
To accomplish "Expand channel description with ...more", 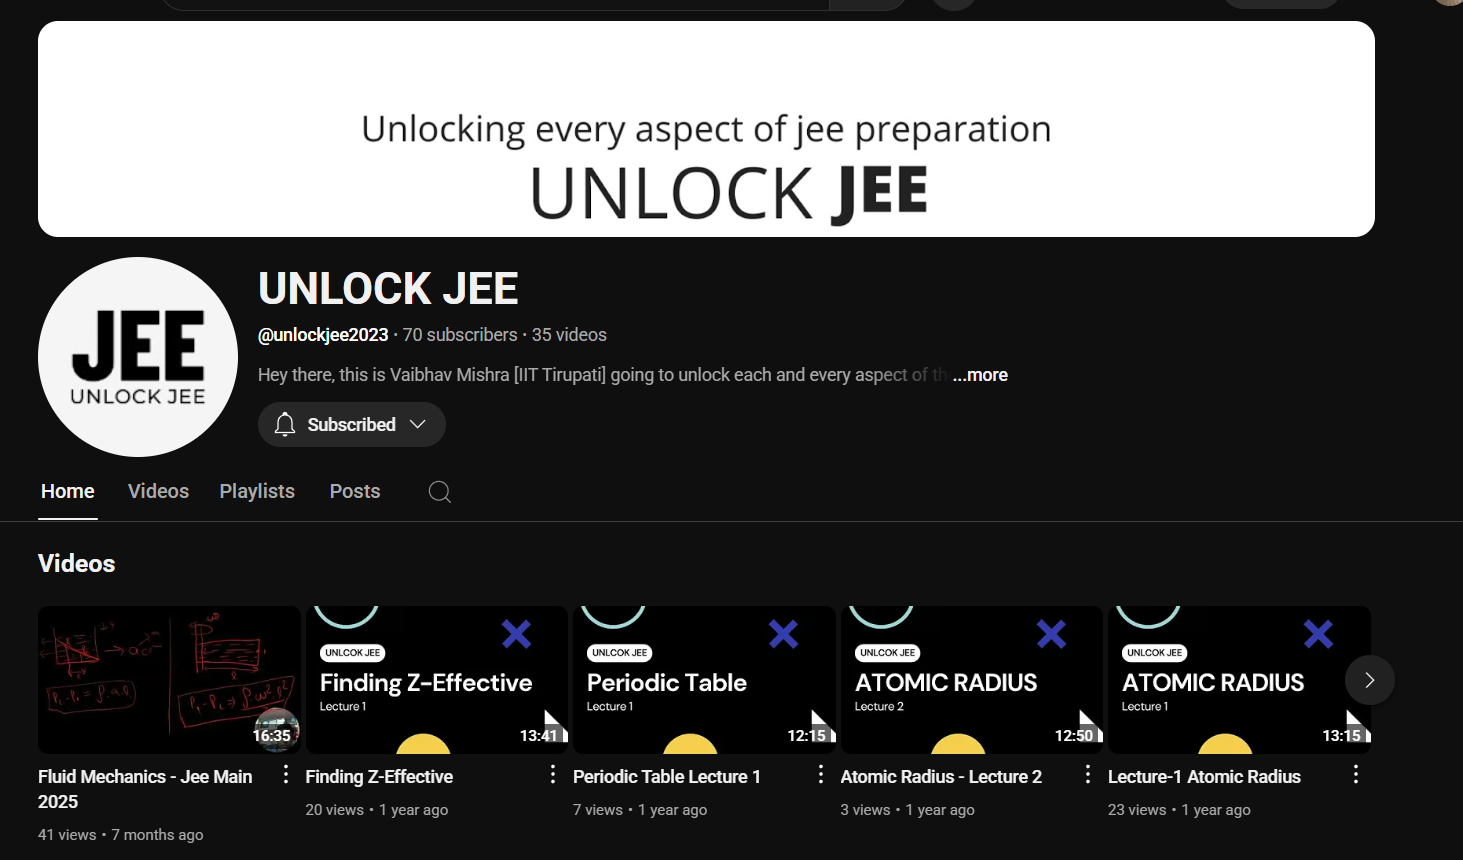I will (x=980, y=375).
